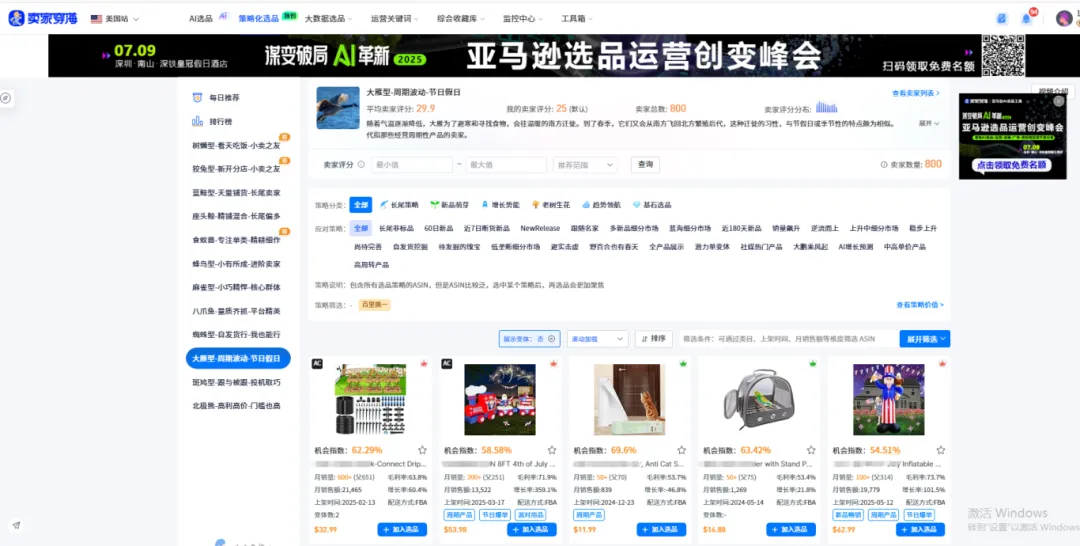Image resolution: width=1080 pixels, height=546 pixels.
Task: Close the floating summit ad popup
Action: click(x=1059, y=101)
